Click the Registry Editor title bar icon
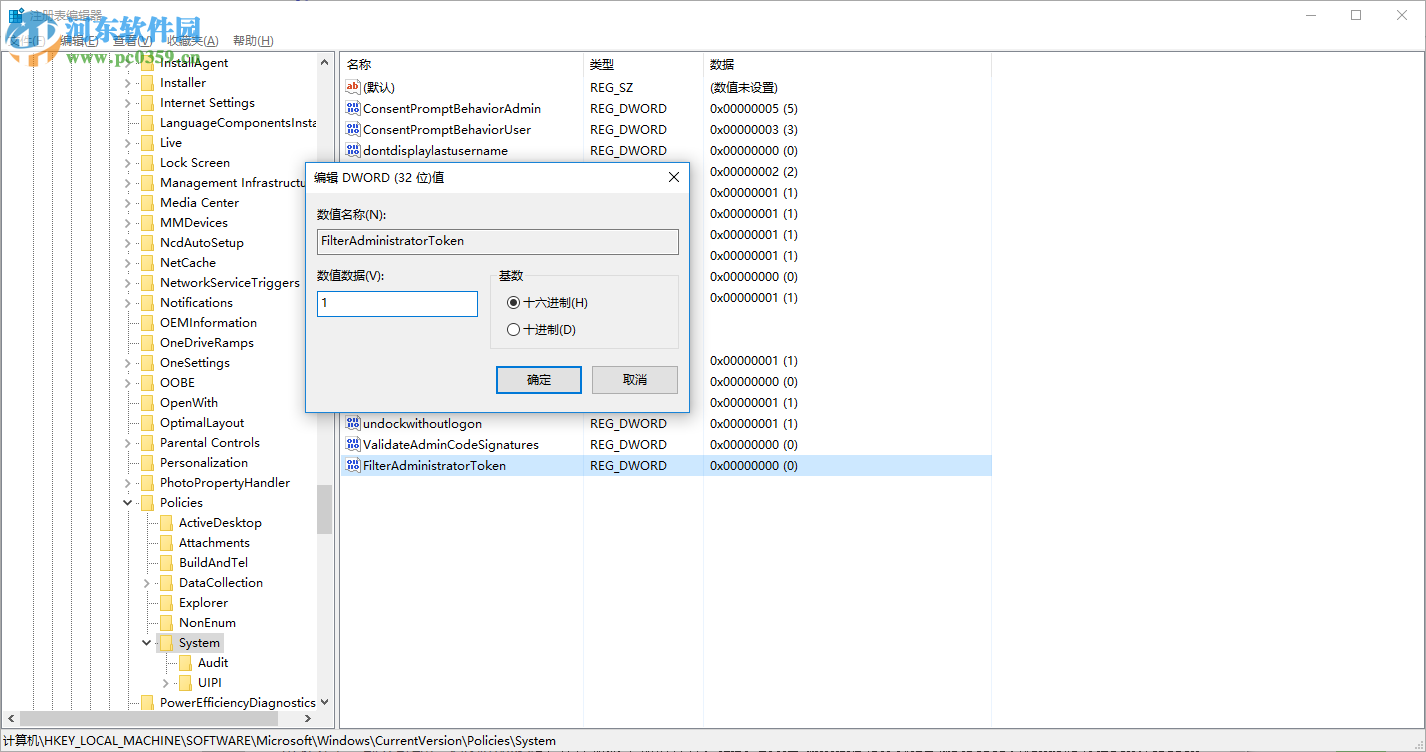 click(x=15, y=14)
